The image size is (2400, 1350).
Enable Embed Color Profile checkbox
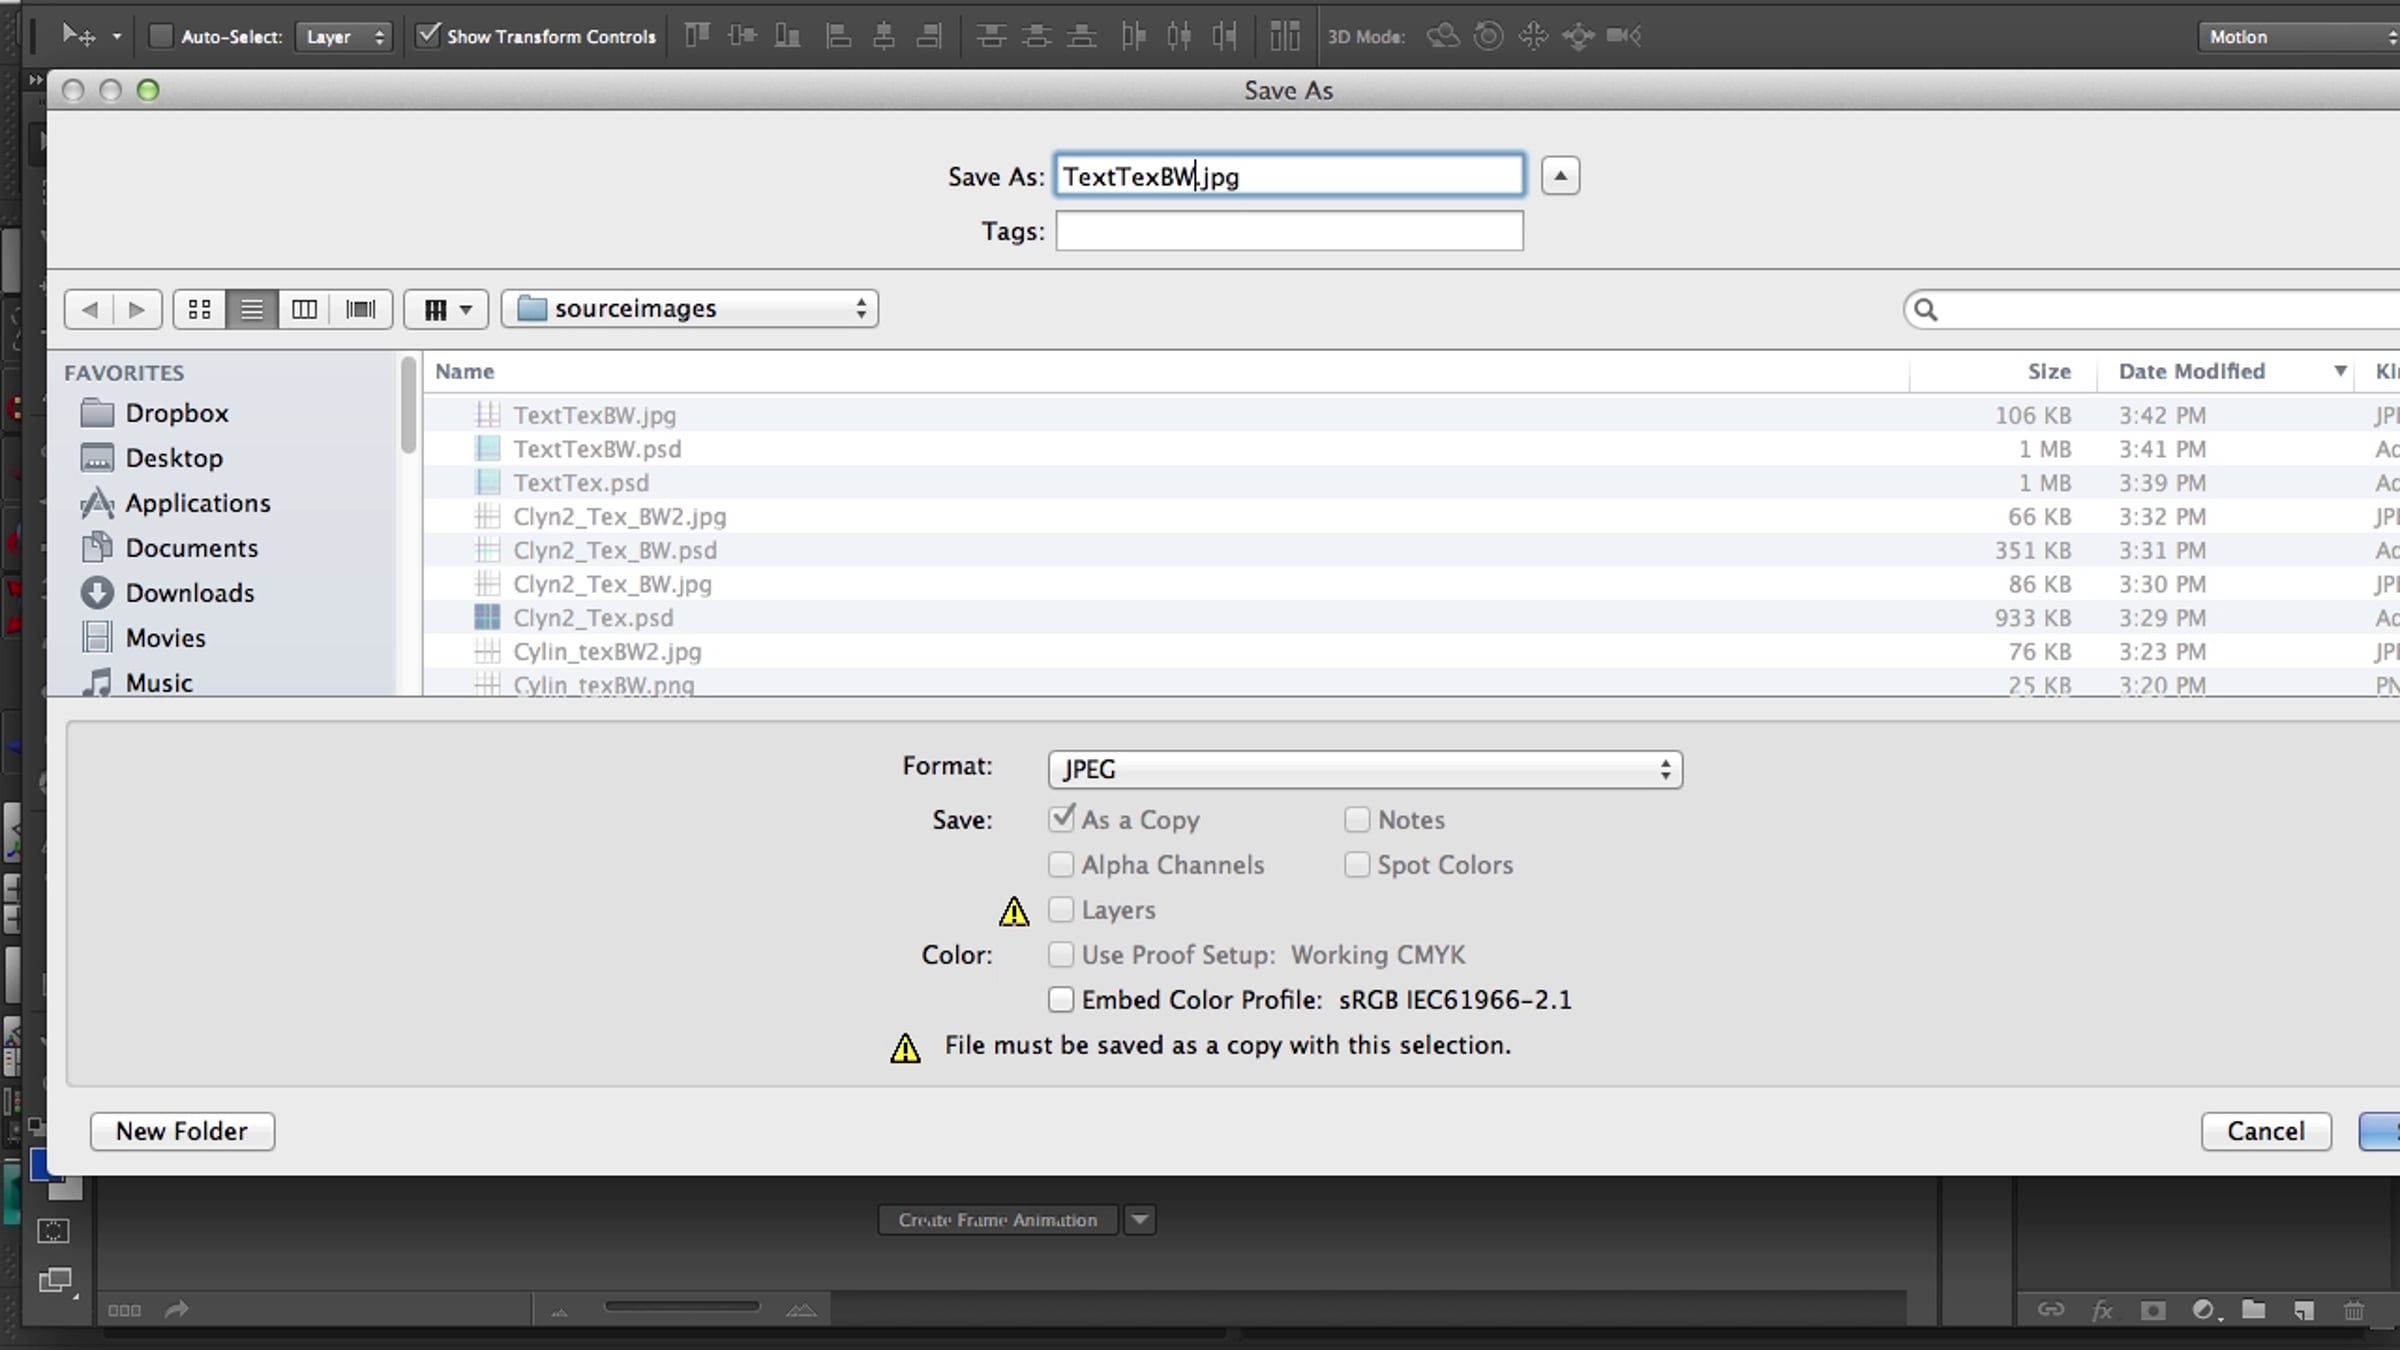pos(1061,1000)
